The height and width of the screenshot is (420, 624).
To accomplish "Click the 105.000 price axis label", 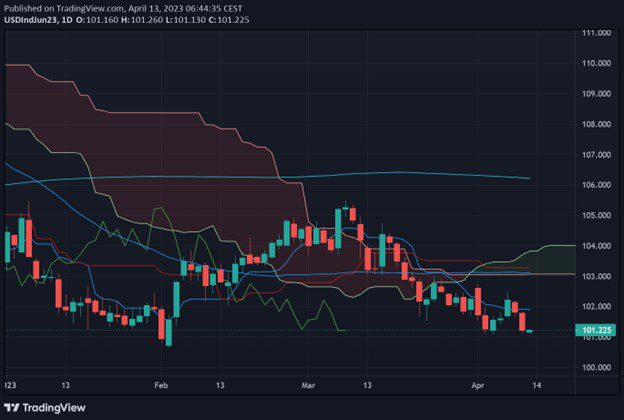I will [x=596, y=215].
